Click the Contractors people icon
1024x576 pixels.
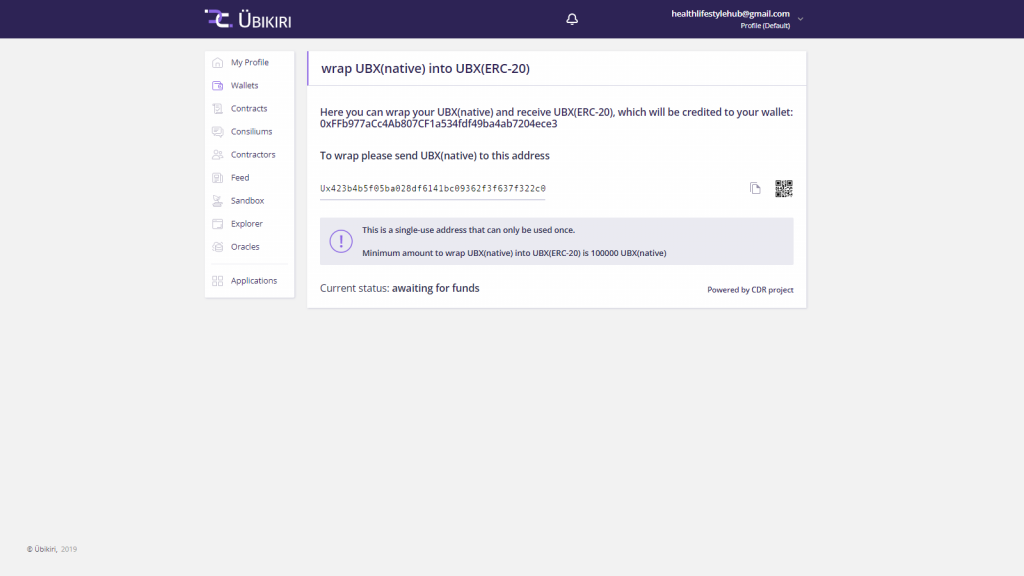[x=217, y=155]
